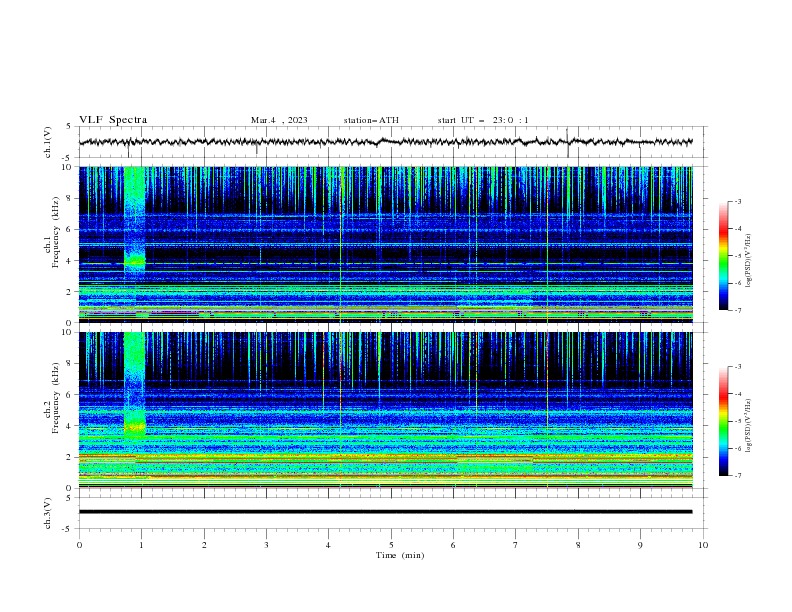Screen dimensions: 792x612
Task: Click the time axis tick label "0"
Action: [79, 545]
